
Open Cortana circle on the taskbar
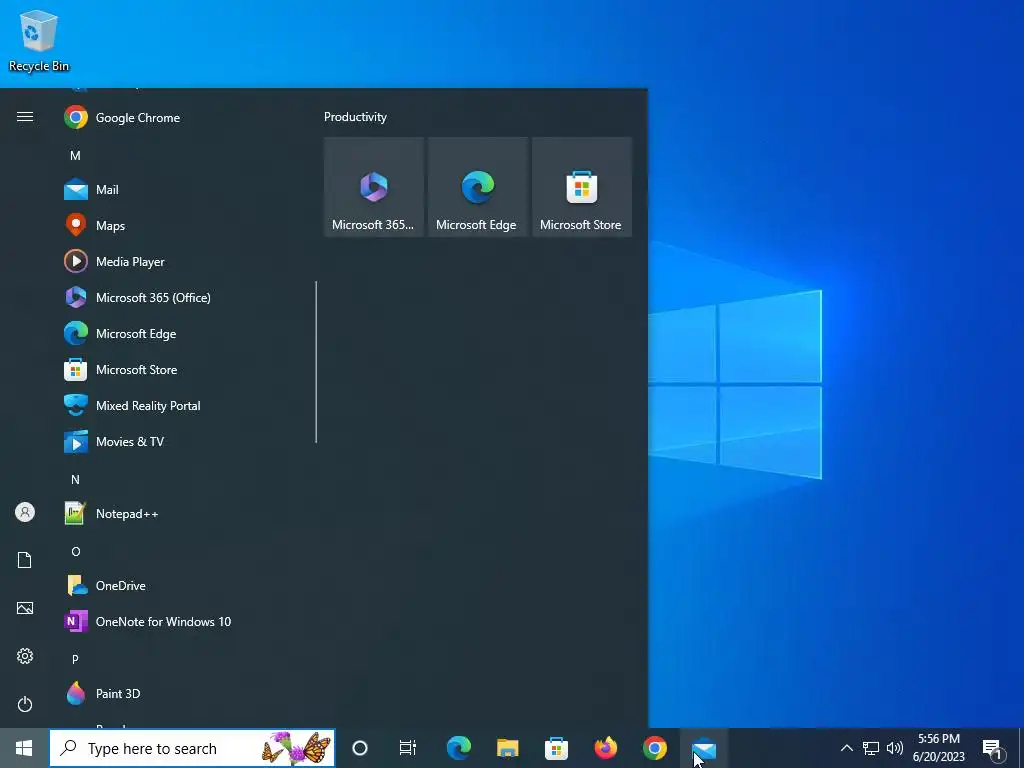pos(360,748)
